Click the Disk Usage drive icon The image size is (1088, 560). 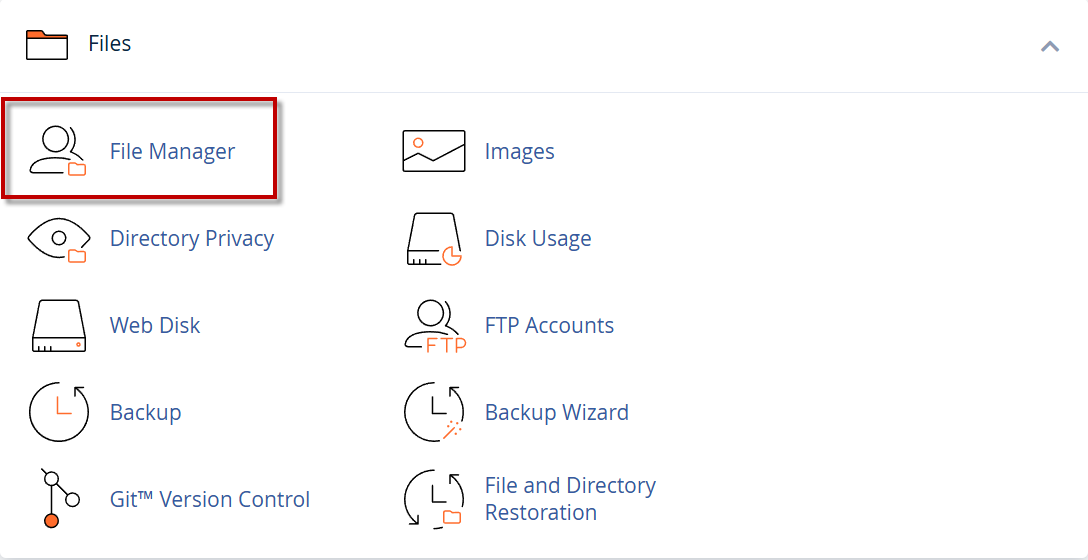[433, 239]
